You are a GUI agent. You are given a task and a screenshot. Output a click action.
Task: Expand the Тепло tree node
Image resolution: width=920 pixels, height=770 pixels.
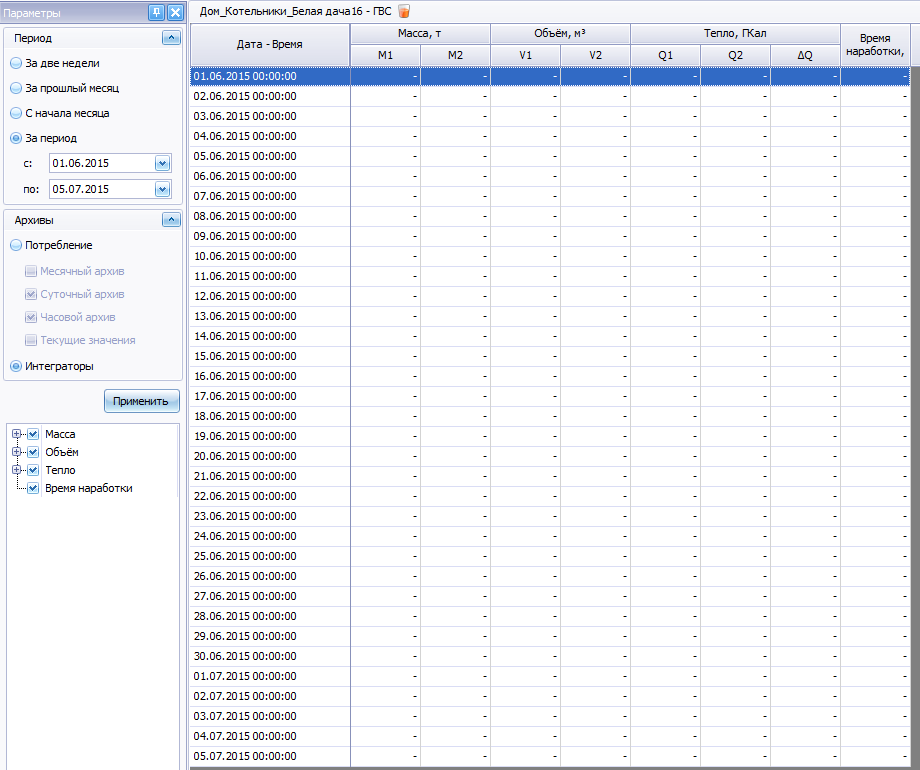[x=16, y=470]
